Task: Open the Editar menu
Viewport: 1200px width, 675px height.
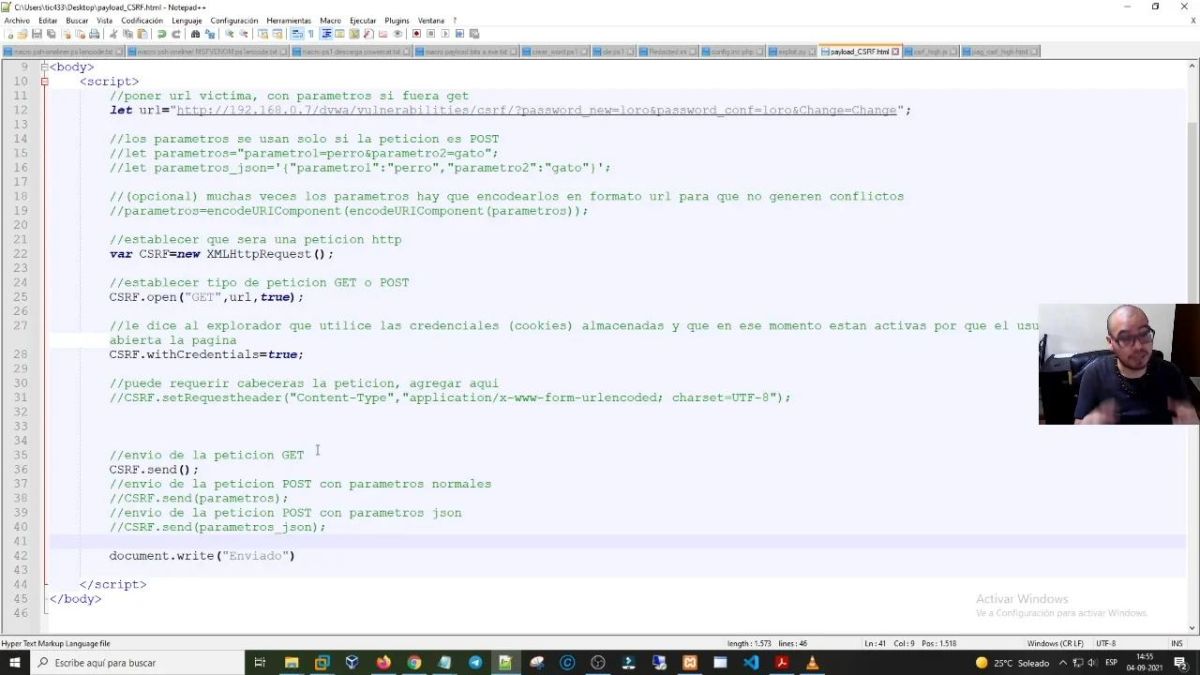Action: coord(48,20)
